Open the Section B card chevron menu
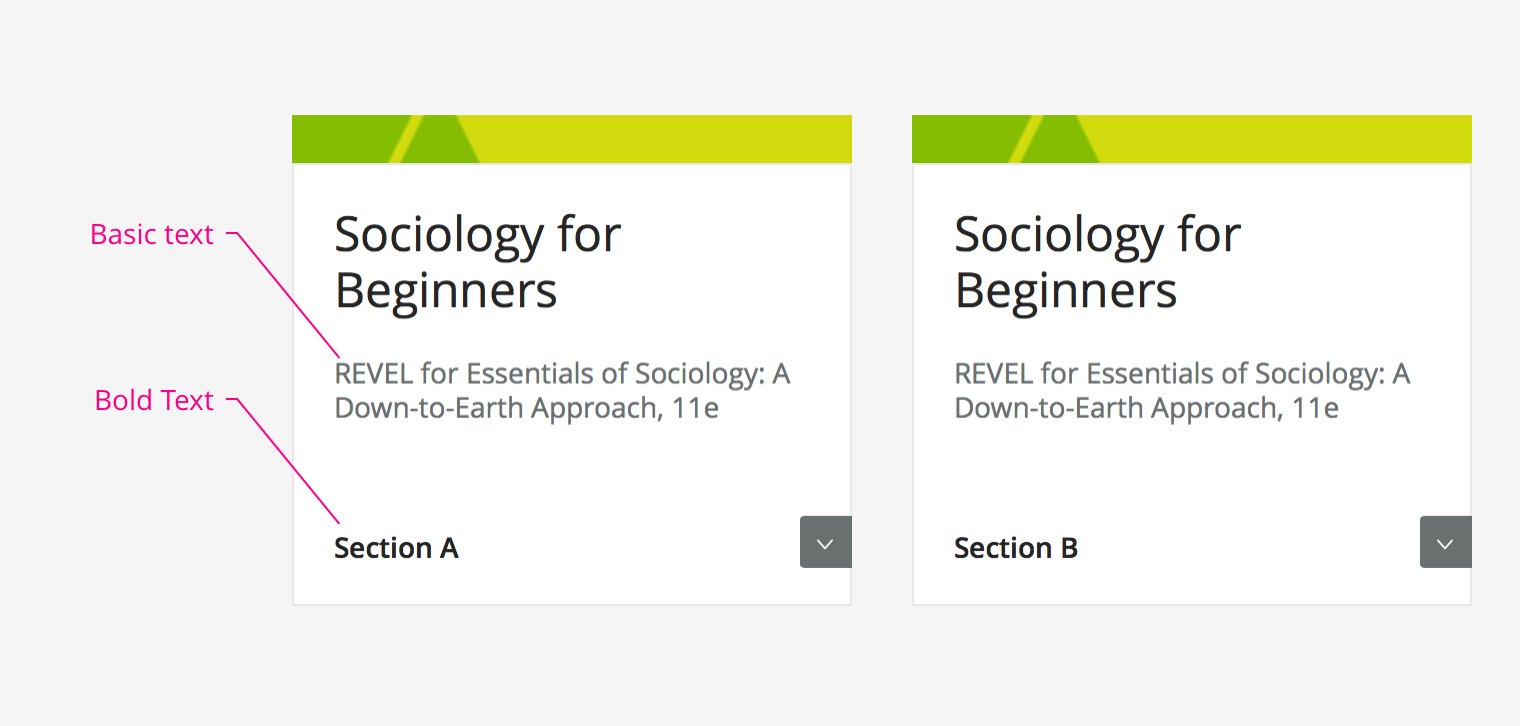1520x726 pixels. [1446, 542]
